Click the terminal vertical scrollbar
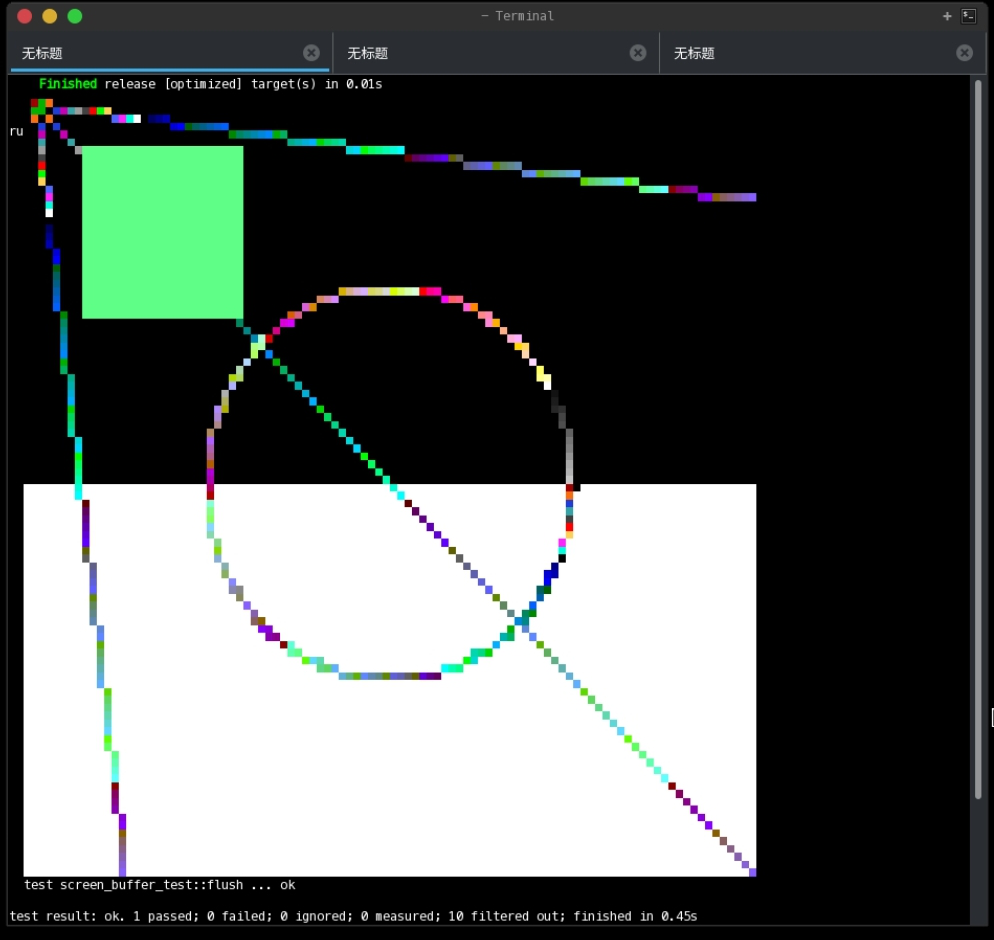This screenshot has height=940, width=994. coord(978,439)
